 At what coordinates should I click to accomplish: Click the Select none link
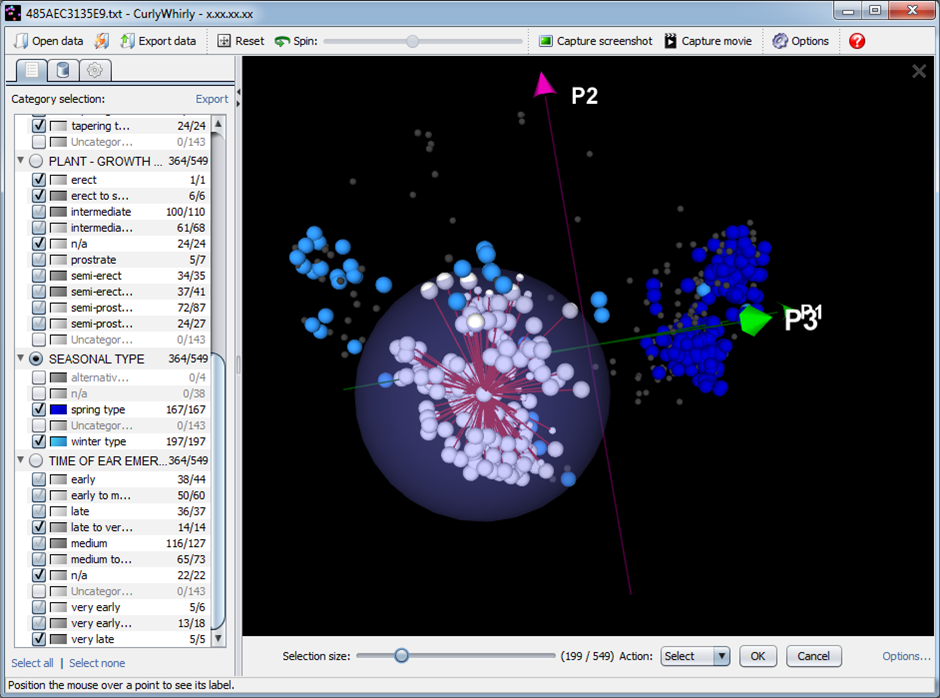click(97, 663)
